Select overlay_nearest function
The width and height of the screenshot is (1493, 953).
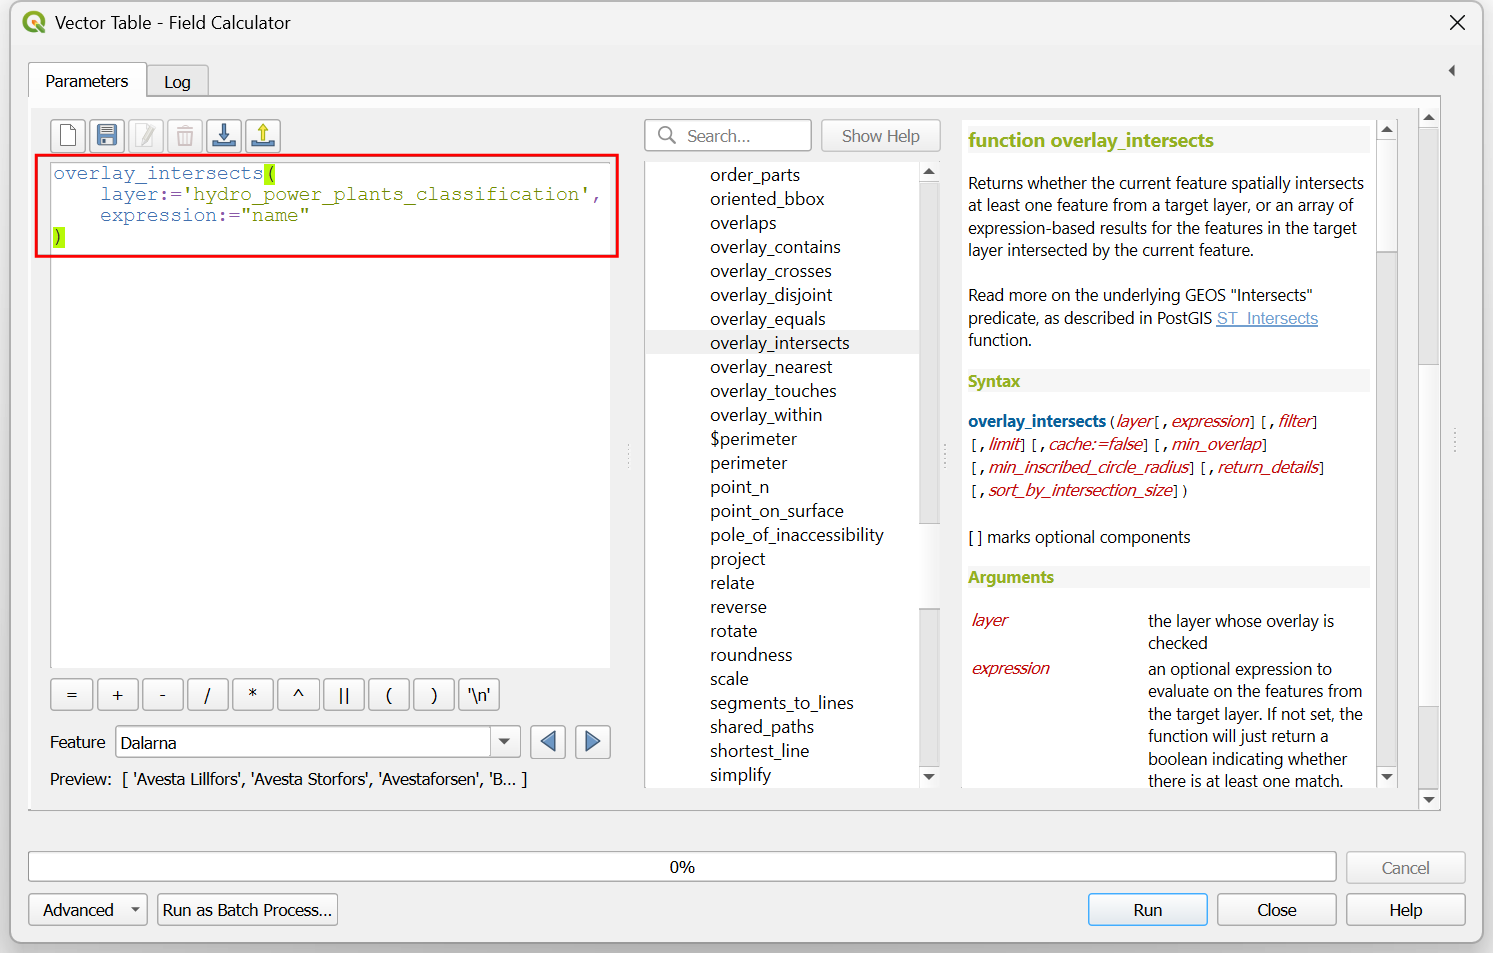(771, 367)
